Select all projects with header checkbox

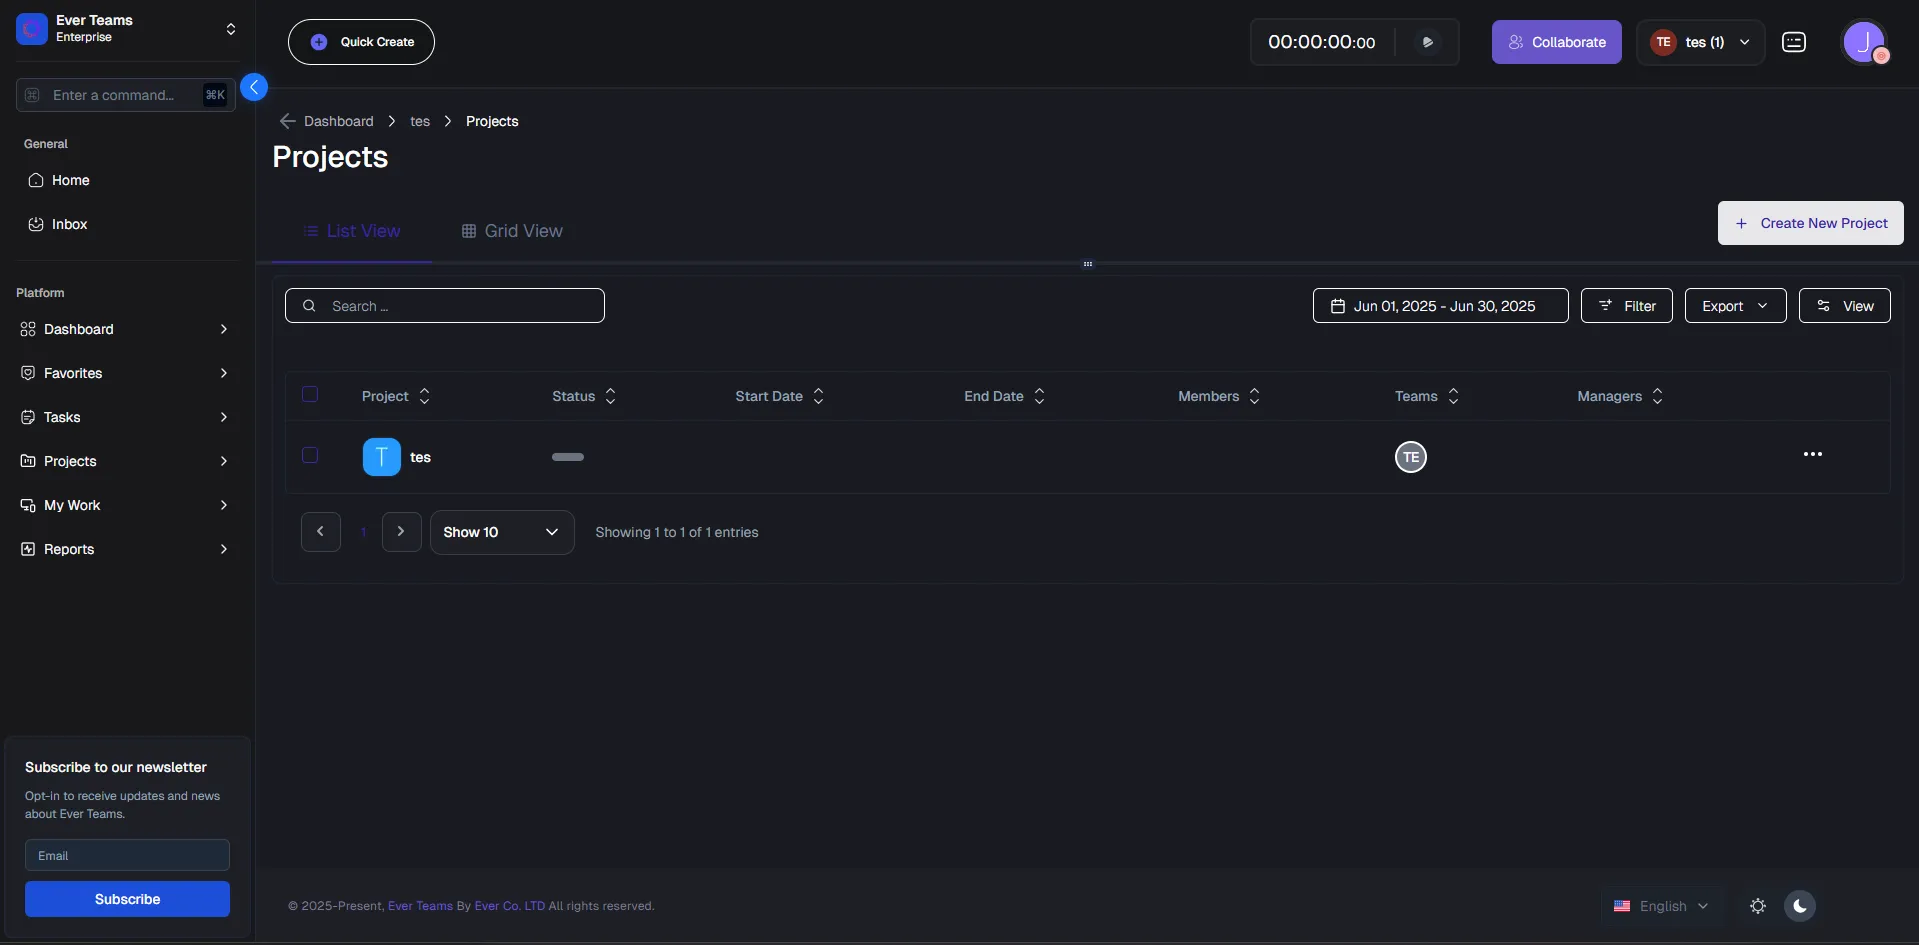click(x=310, y=394)
